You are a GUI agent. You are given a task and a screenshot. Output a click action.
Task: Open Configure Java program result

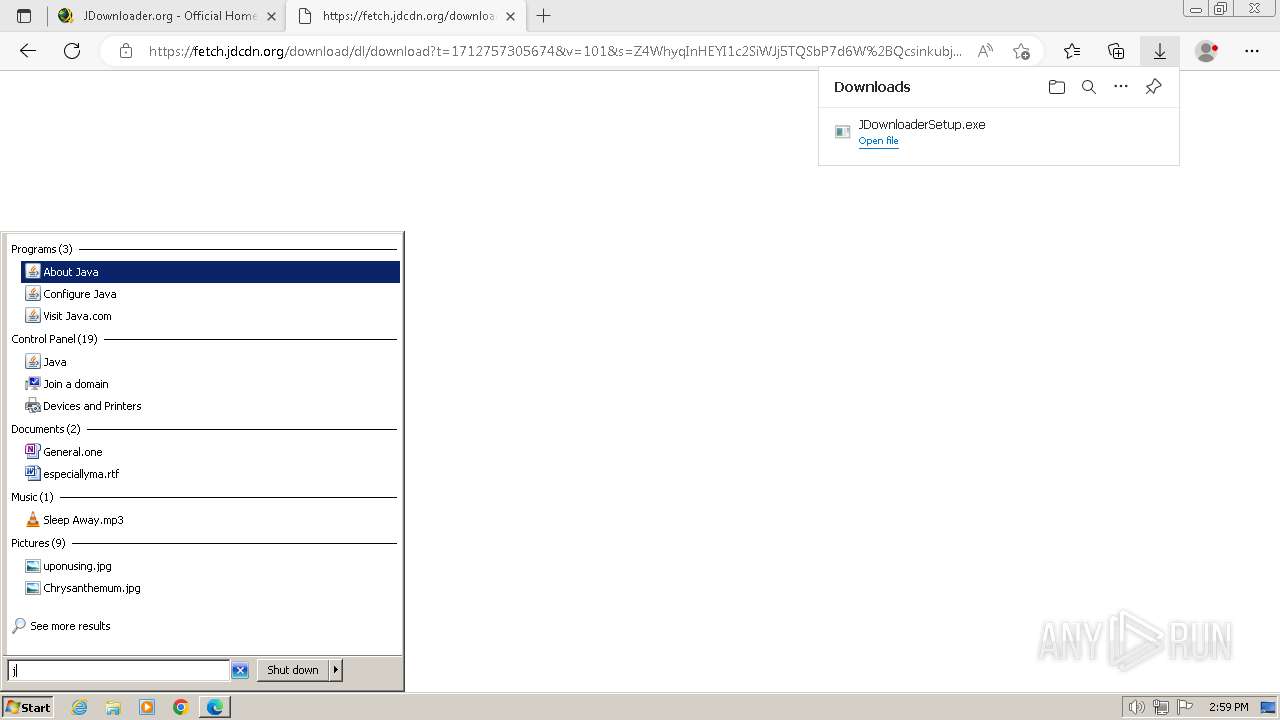coord(210,294)
